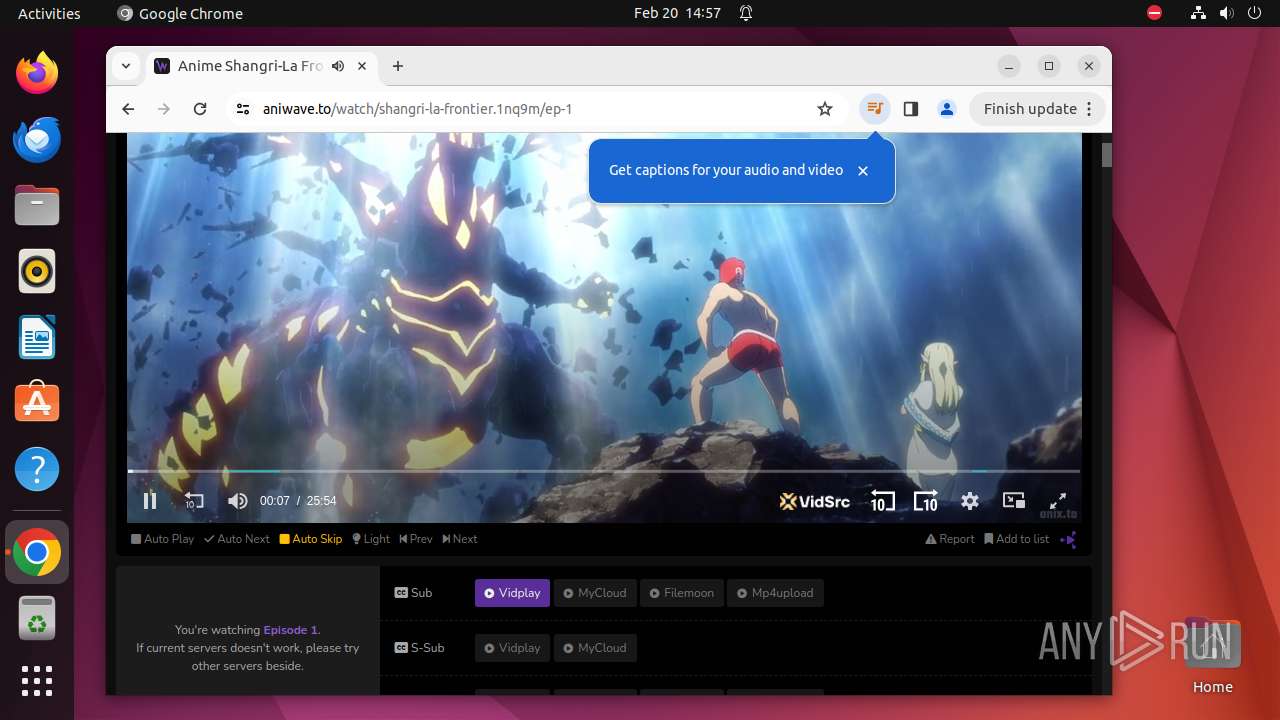
Task: Open a new browser tab
Action: coord(398,66)
